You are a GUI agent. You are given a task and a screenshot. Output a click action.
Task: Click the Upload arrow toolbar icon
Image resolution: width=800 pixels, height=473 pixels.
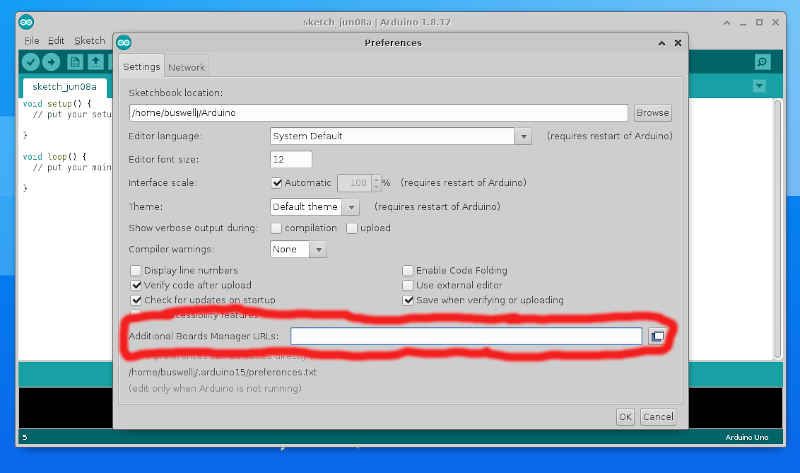[51, 62]
